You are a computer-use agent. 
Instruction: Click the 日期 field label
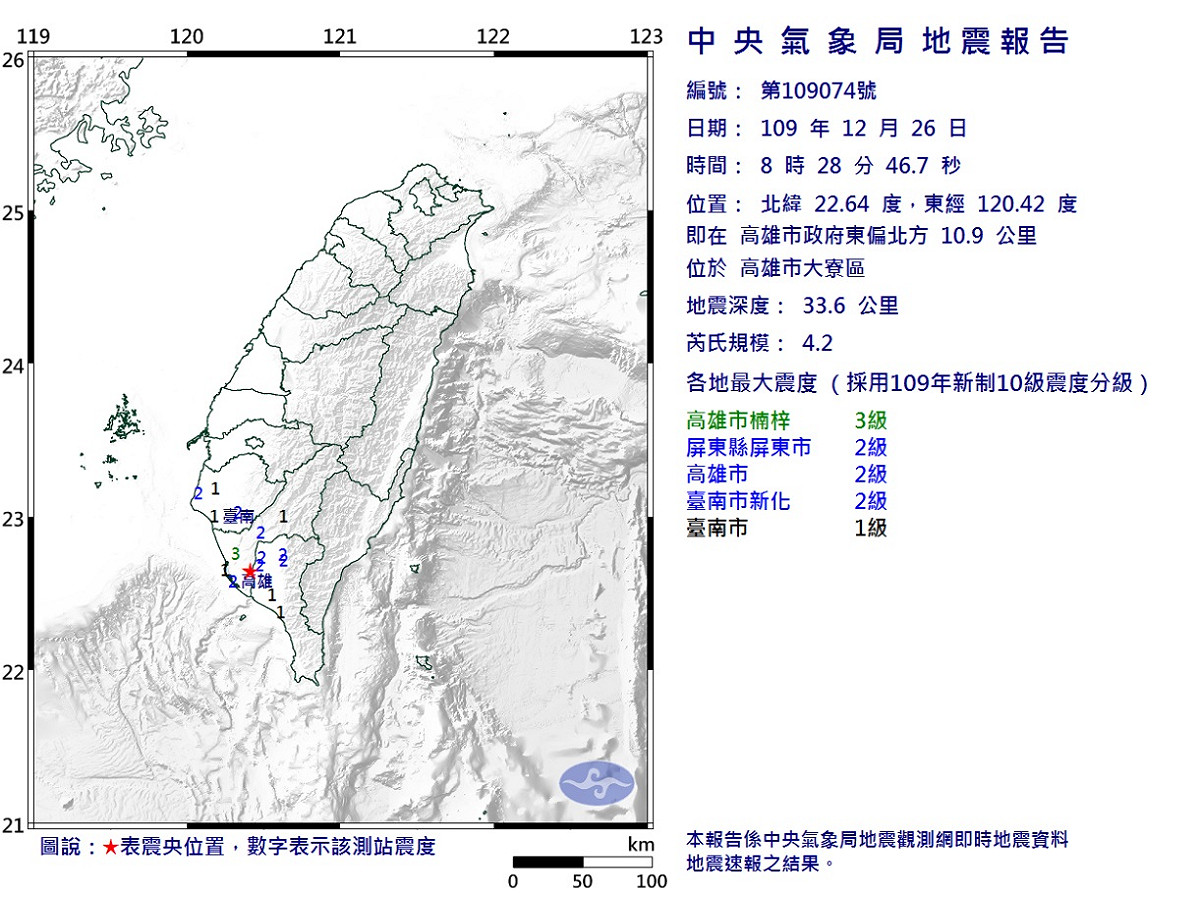pyautogui.click(x=714, y=128)
